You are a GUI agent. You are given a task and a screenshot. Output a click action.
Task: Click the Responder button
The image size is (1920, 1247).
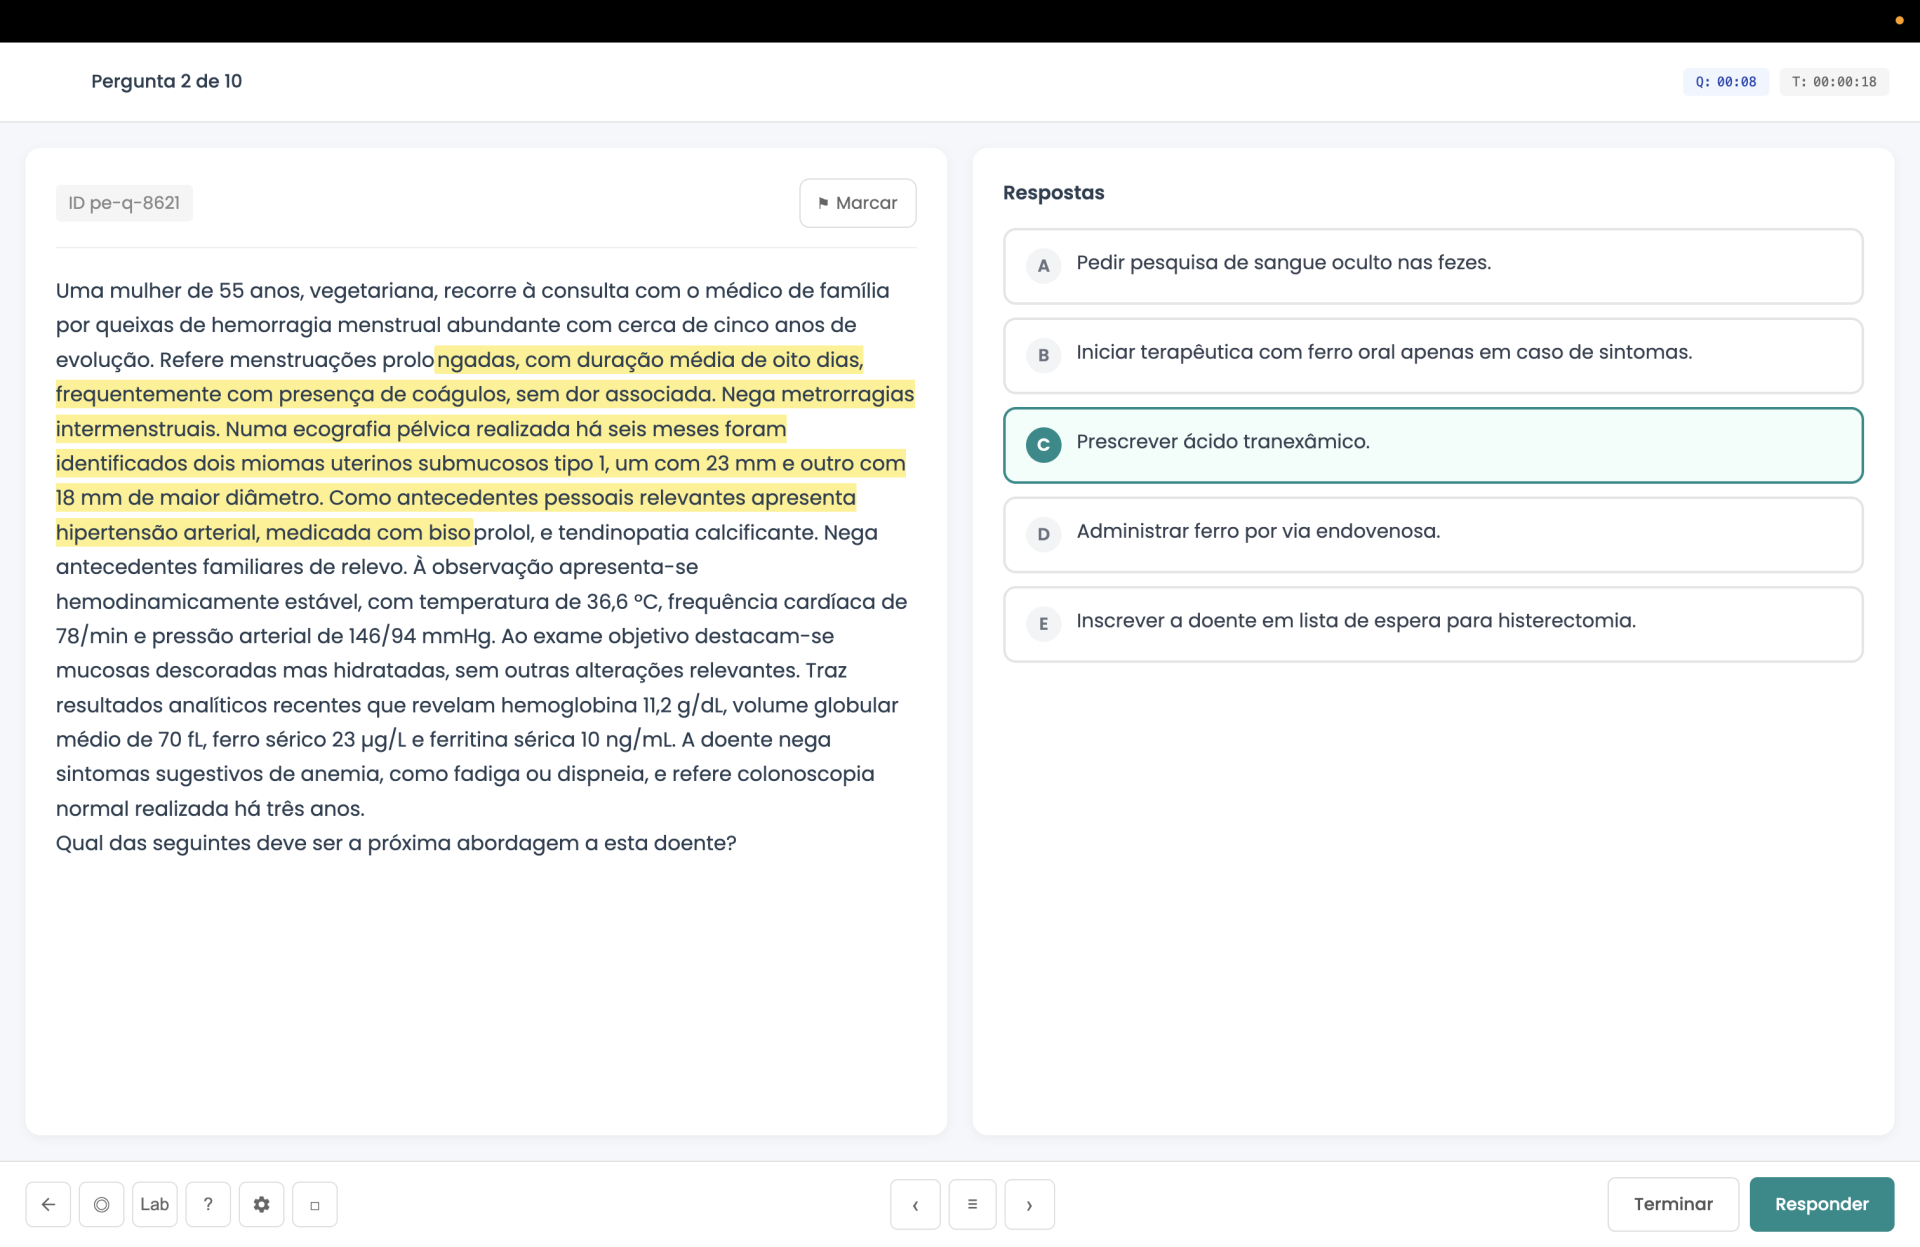(x=1821, y=1204)
